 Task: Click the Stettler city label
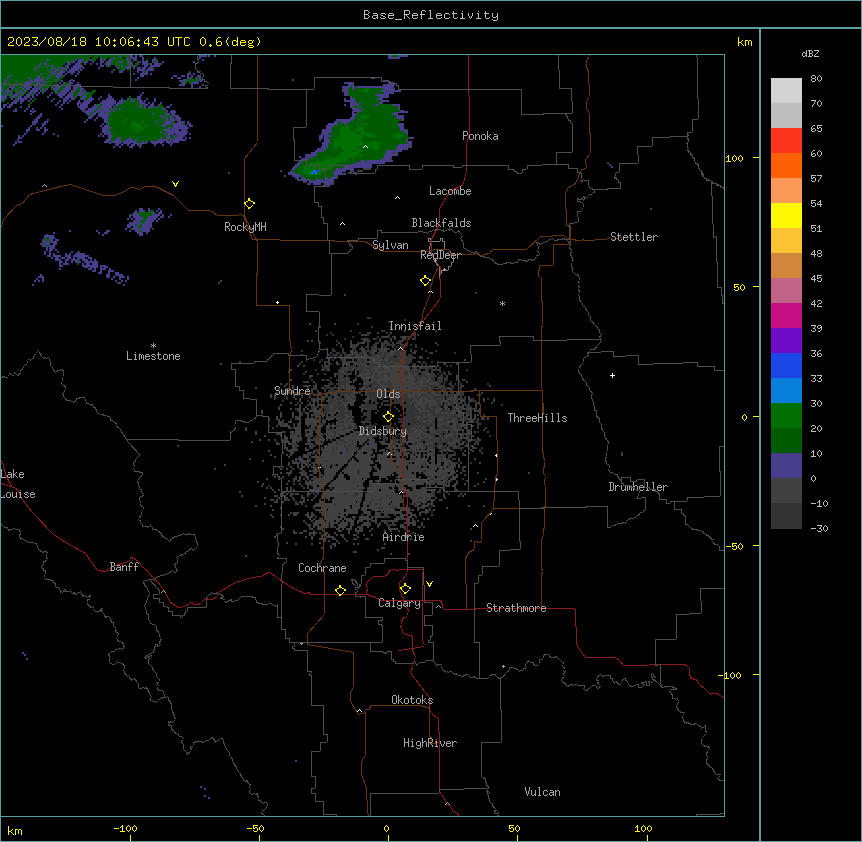click(x=634, y=237)
